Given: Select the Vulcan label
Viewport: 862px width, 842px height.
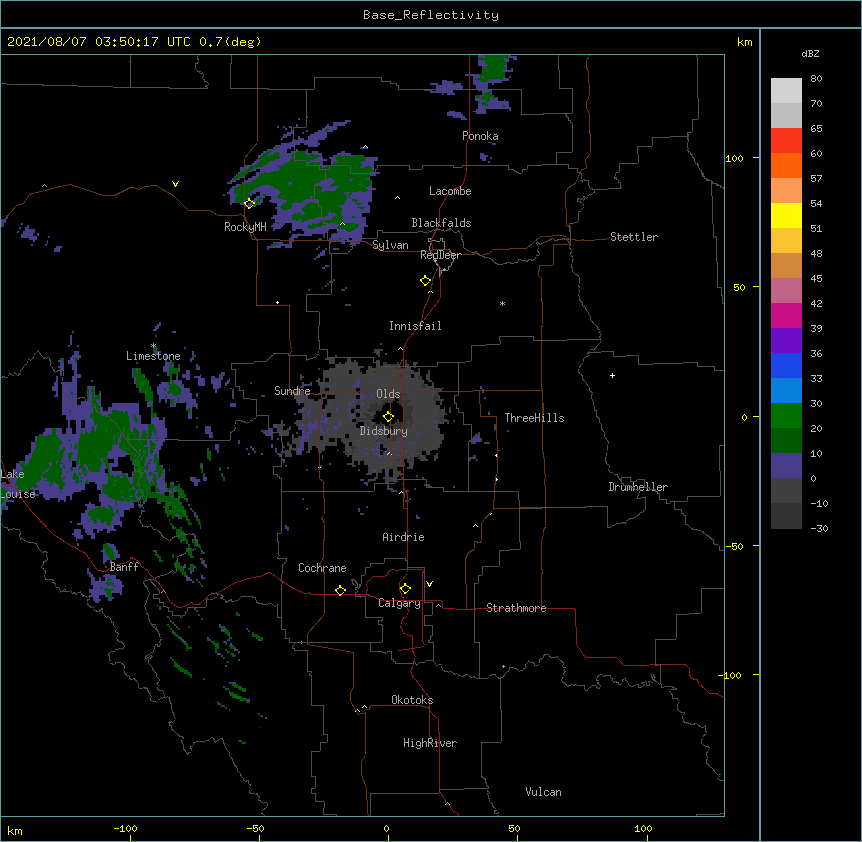Looking at the screenshot, I should point(543,792).
